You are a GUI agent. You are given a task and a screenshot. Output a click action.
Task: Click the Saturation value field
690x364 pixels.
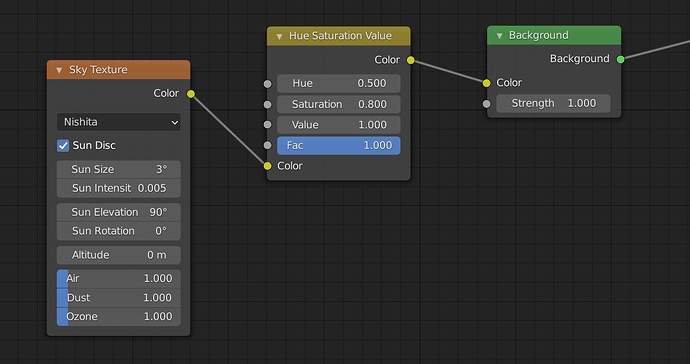click(x=339, y=104)
